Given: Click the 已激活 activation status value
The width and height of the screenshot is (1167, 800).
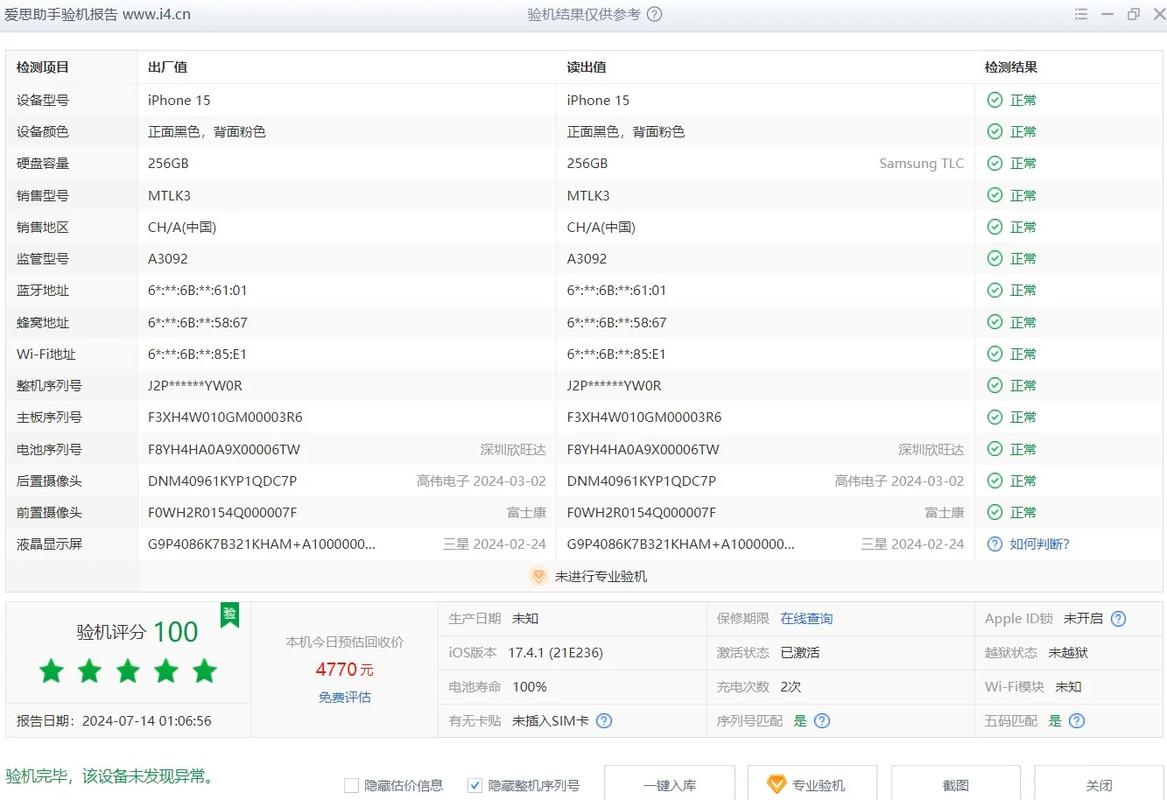Looking at the screenshot, I should [800, 653].
